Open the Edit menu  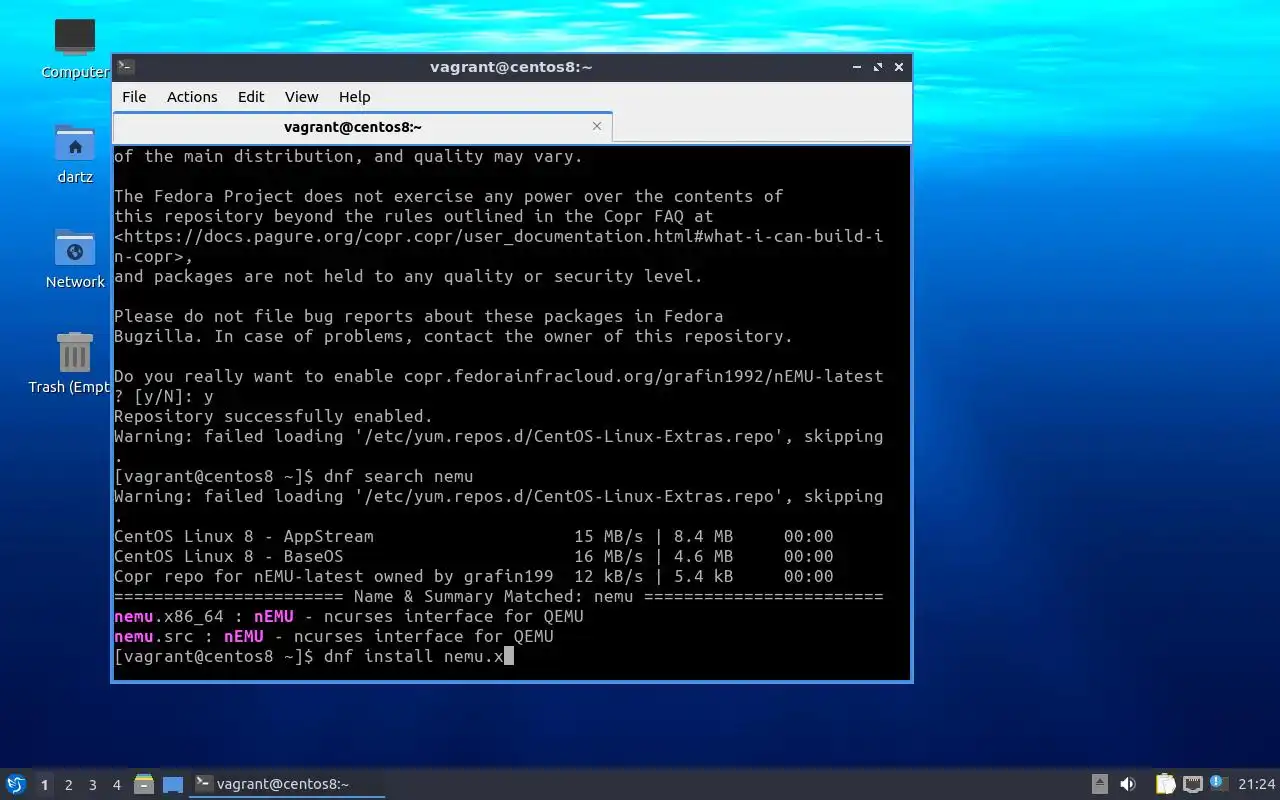tap(251, 97)
